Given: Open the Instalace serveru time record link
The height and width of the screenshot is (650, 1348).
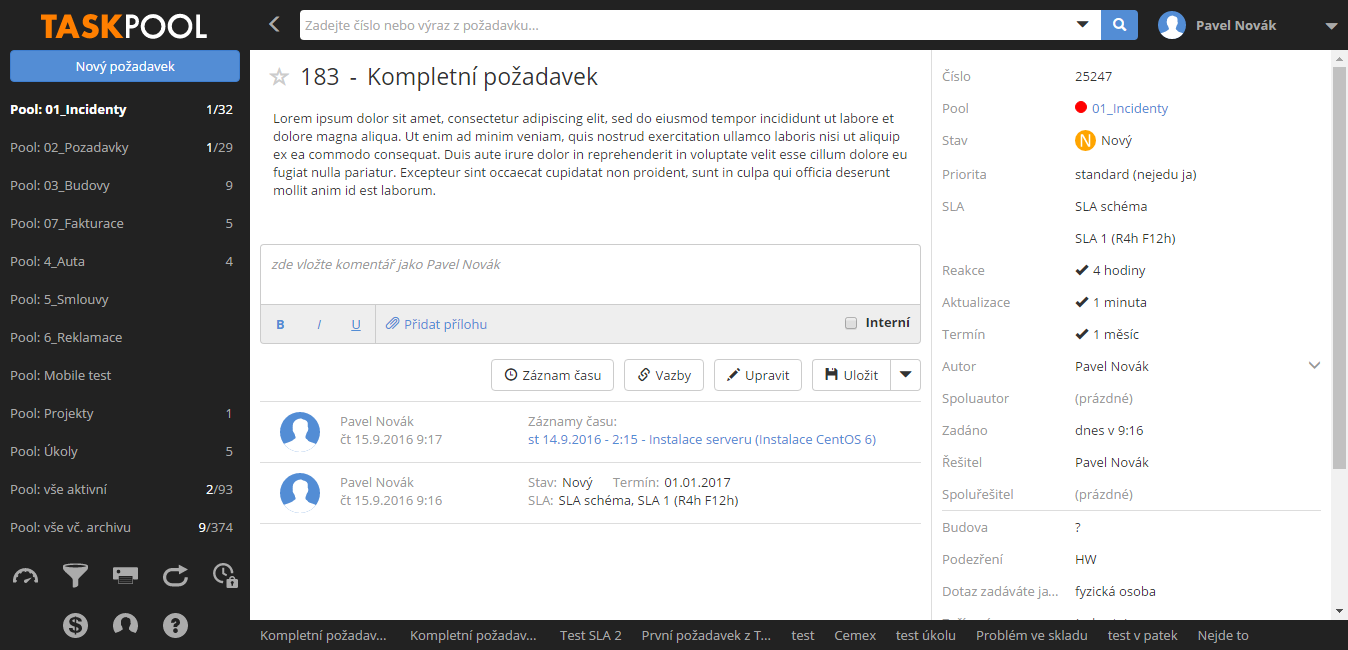Looking at the screenshot, I should pos(701,440).
